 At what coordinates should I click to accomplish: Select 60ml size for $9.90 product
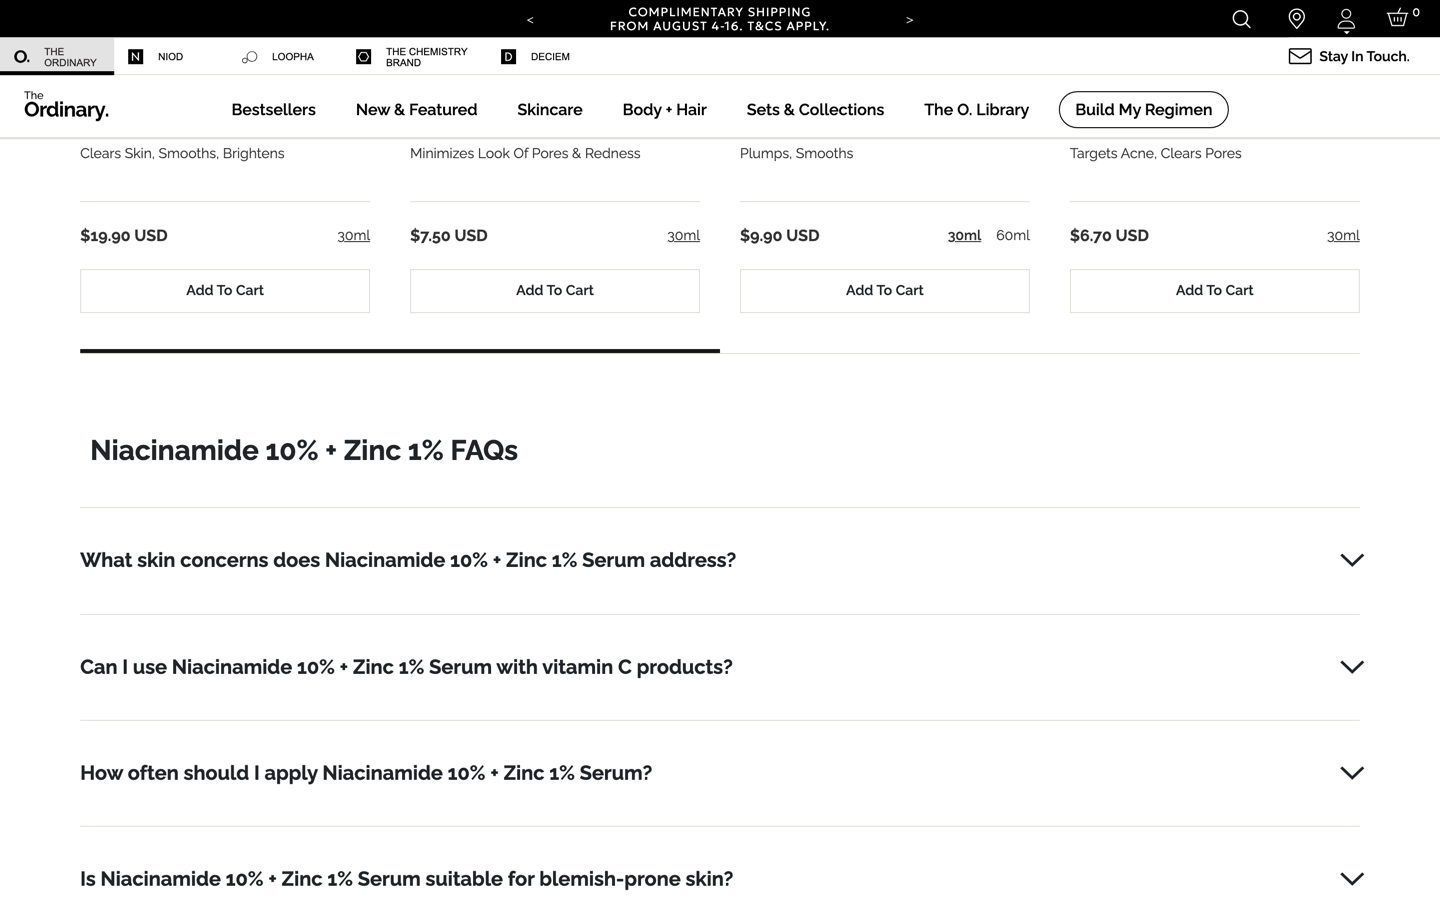coord(1013,236)
